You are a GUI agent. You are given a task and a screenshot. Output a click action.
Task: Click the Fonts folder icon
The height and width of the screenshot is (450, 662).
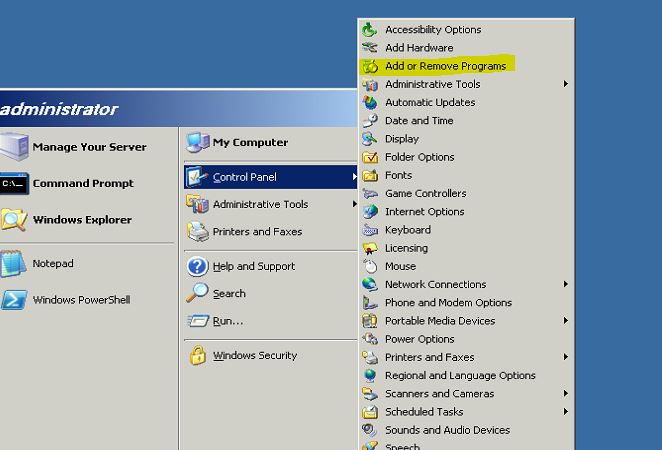tap(370, 175)
